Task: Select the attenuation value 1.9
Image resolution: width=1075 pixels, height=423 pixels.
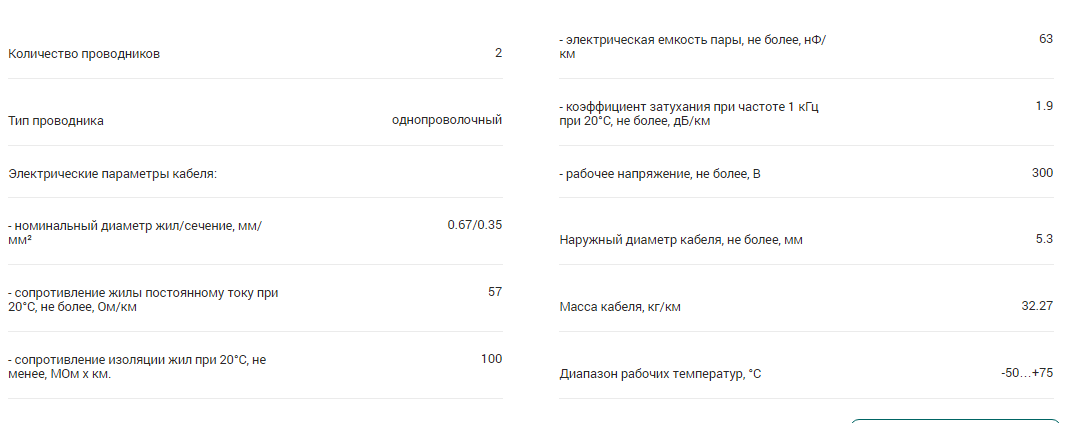Action: click(1045, 106)
